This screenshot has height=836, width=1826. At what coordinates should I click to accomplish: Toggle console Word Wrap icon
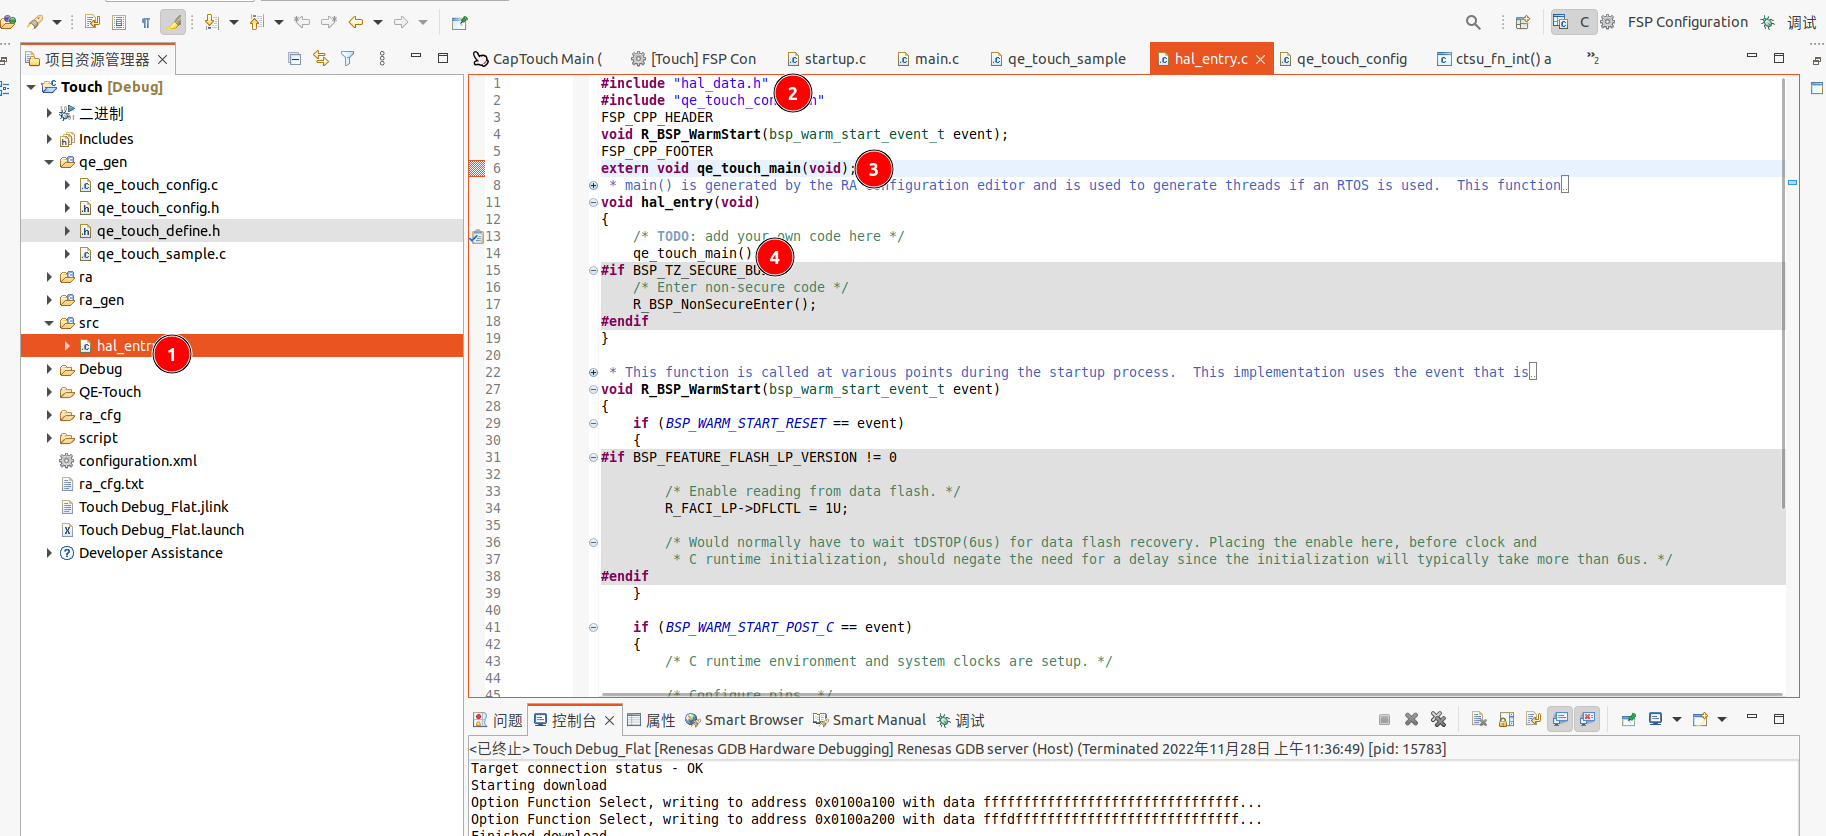(1533, 719)
